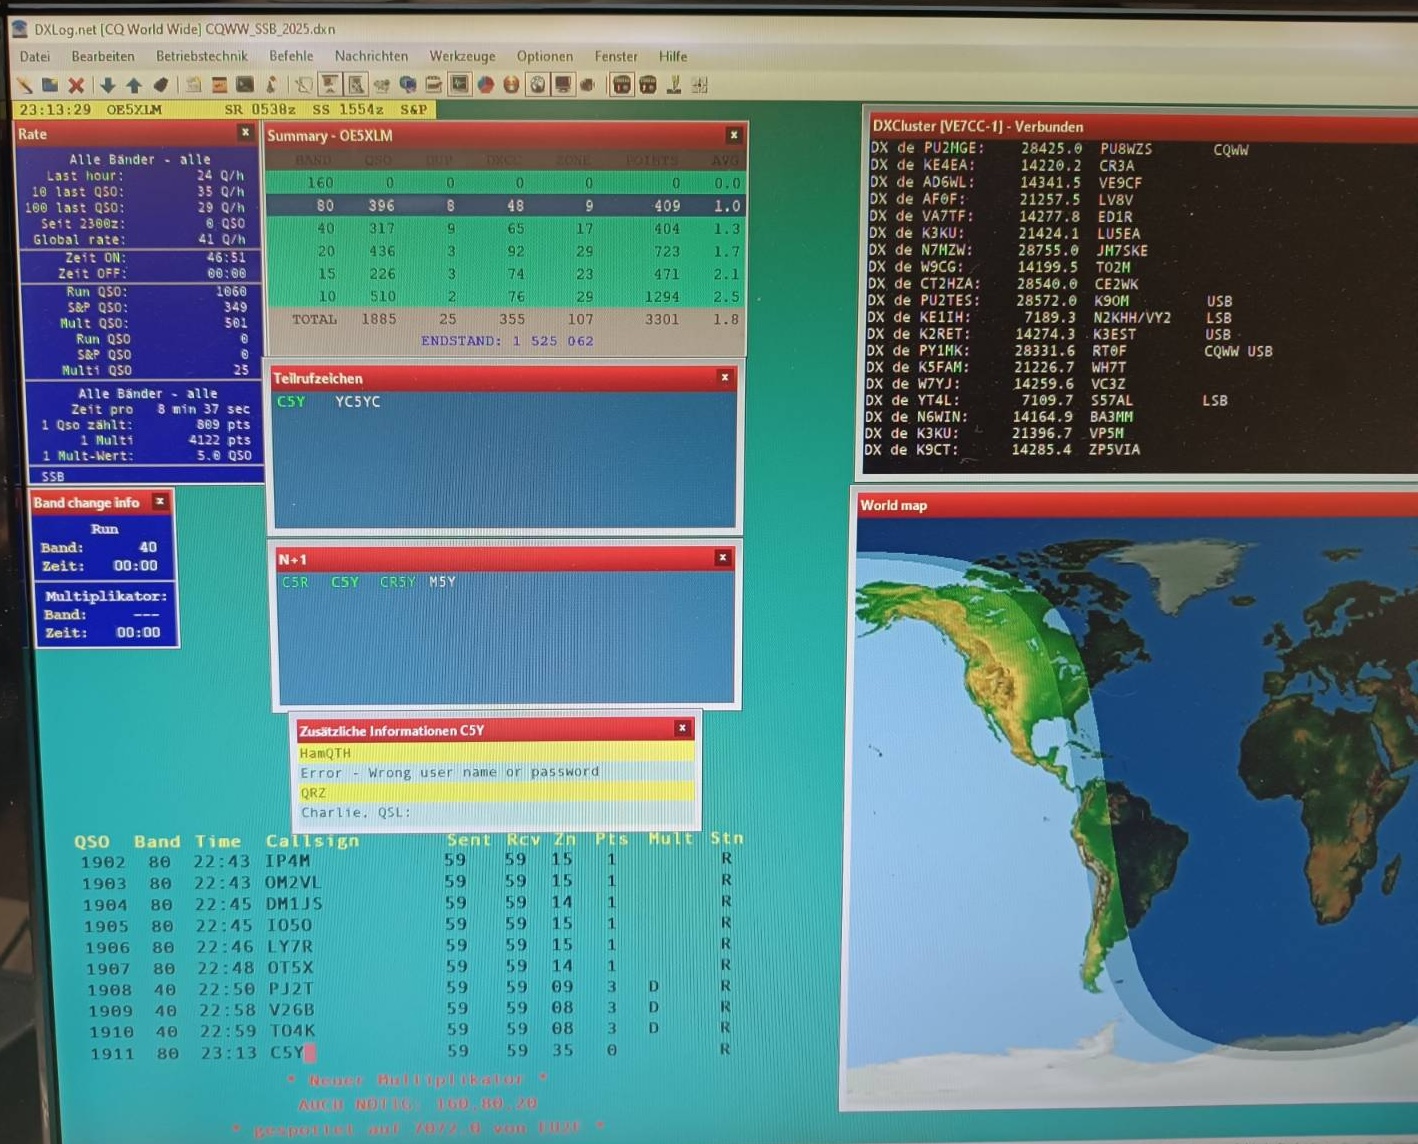This screenshot has width=1418, height=1144.
Task: Select the VP5M spot in DXCluster
Action: click(x=1105, y=433)
